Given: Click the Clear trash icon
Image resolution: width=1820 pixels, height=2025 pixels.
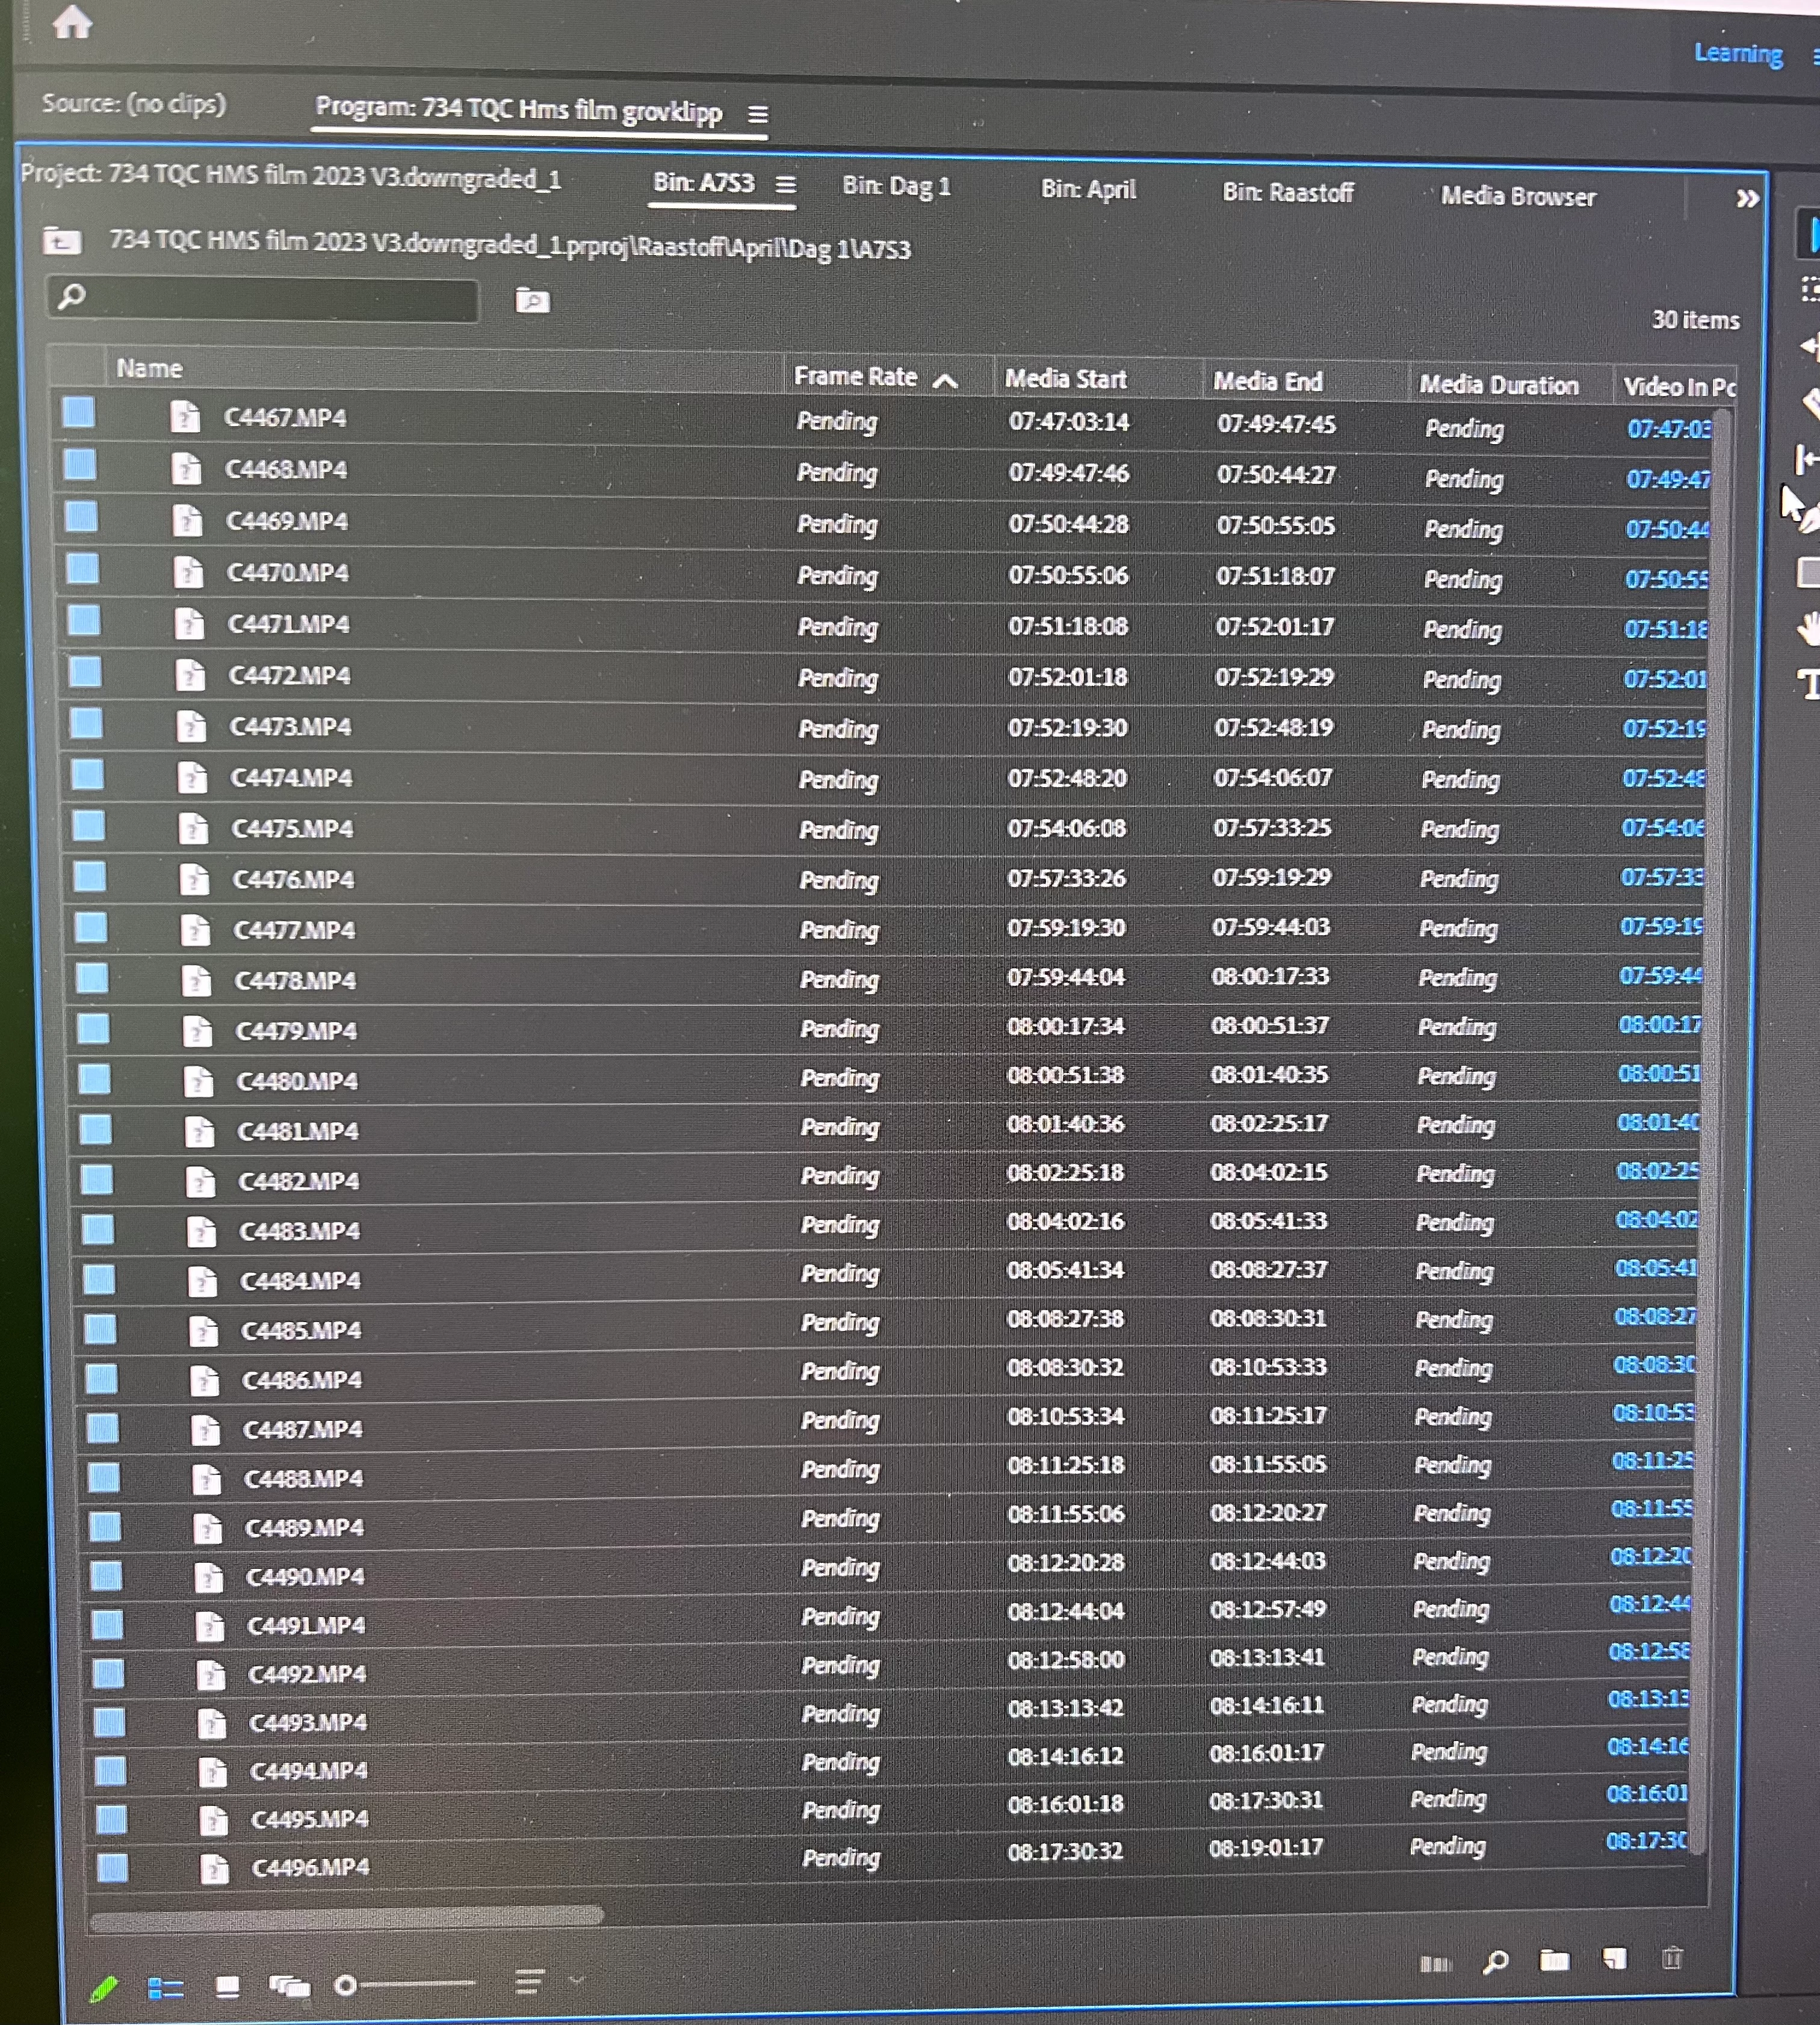Looking at the screenshot, I should click(x=1672, y=1957).
